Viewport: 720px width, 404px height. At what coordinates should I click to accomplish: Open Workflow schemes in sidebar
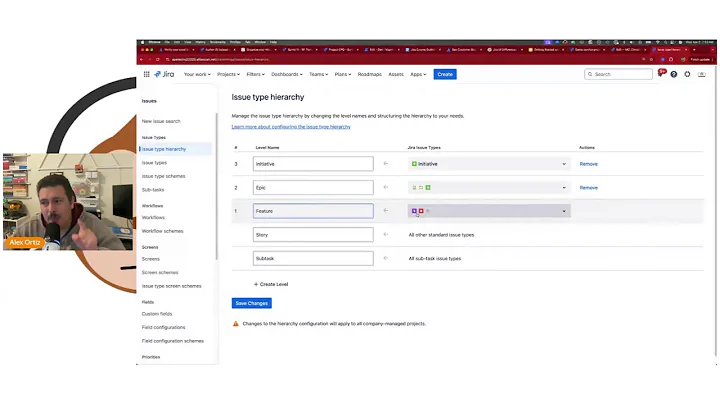pos(163,231)
